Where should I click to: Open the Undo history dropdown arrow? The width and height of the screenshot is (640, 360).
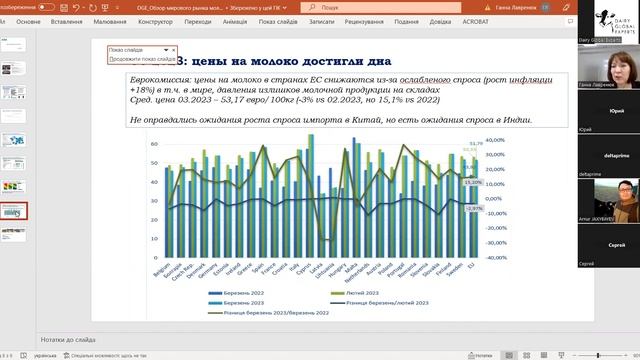pyautogui.click(x=83, y=7)
